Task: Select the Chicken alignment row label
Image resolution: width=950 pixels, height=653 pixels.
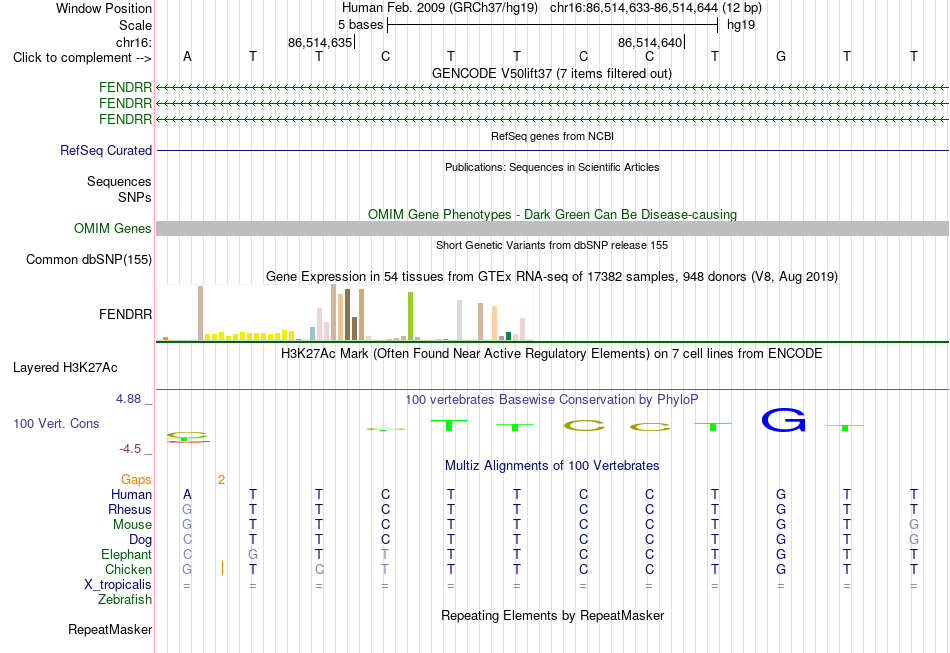Action: pyautogui.click(x=128, y=569)
